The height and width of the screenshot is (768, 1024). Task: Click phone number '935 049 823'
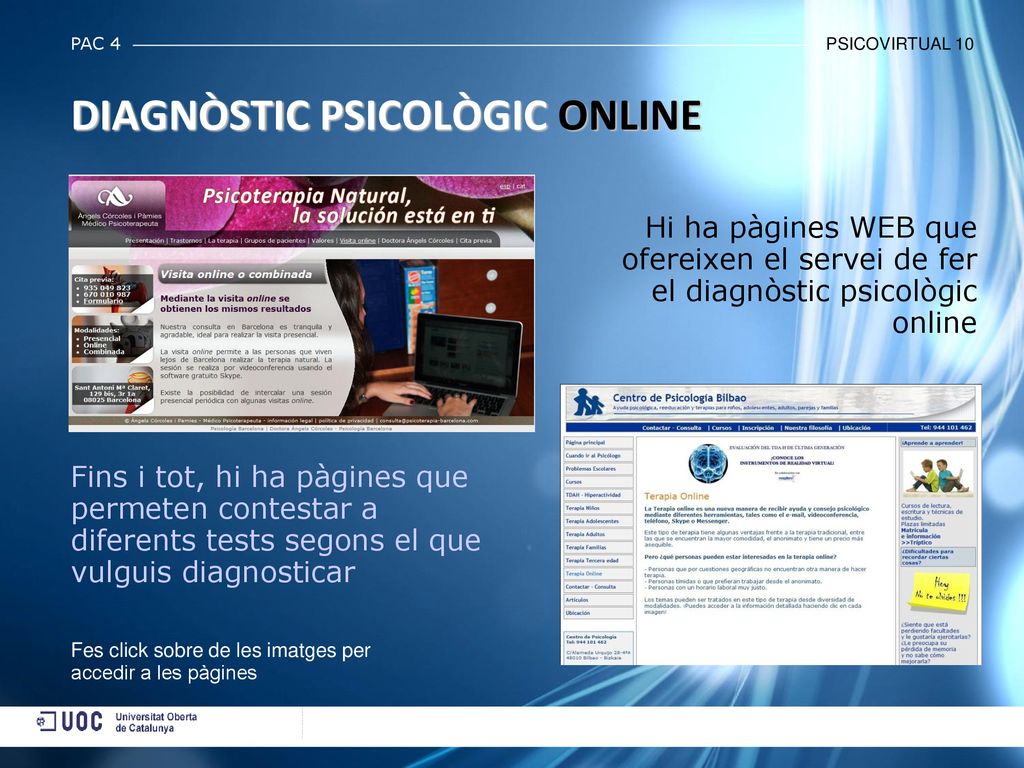pos(107,287)
